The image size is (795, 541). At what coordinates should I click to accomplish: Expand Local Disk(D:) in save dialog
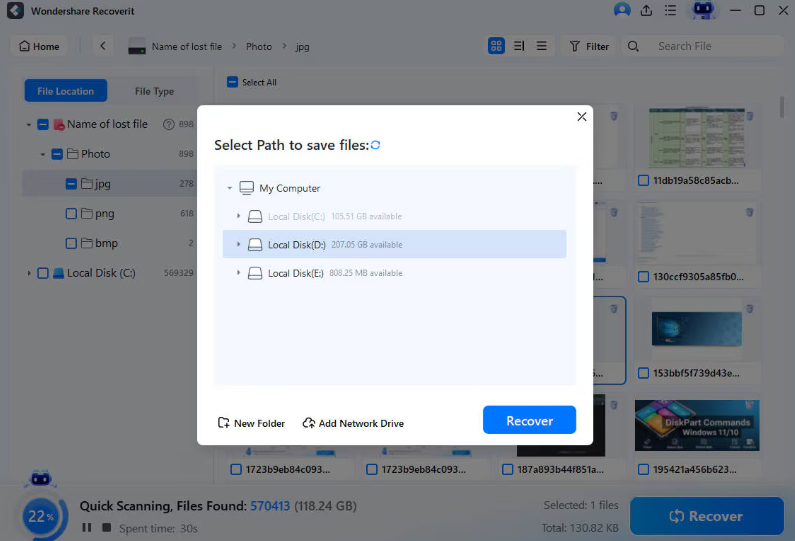pos(238,244)
